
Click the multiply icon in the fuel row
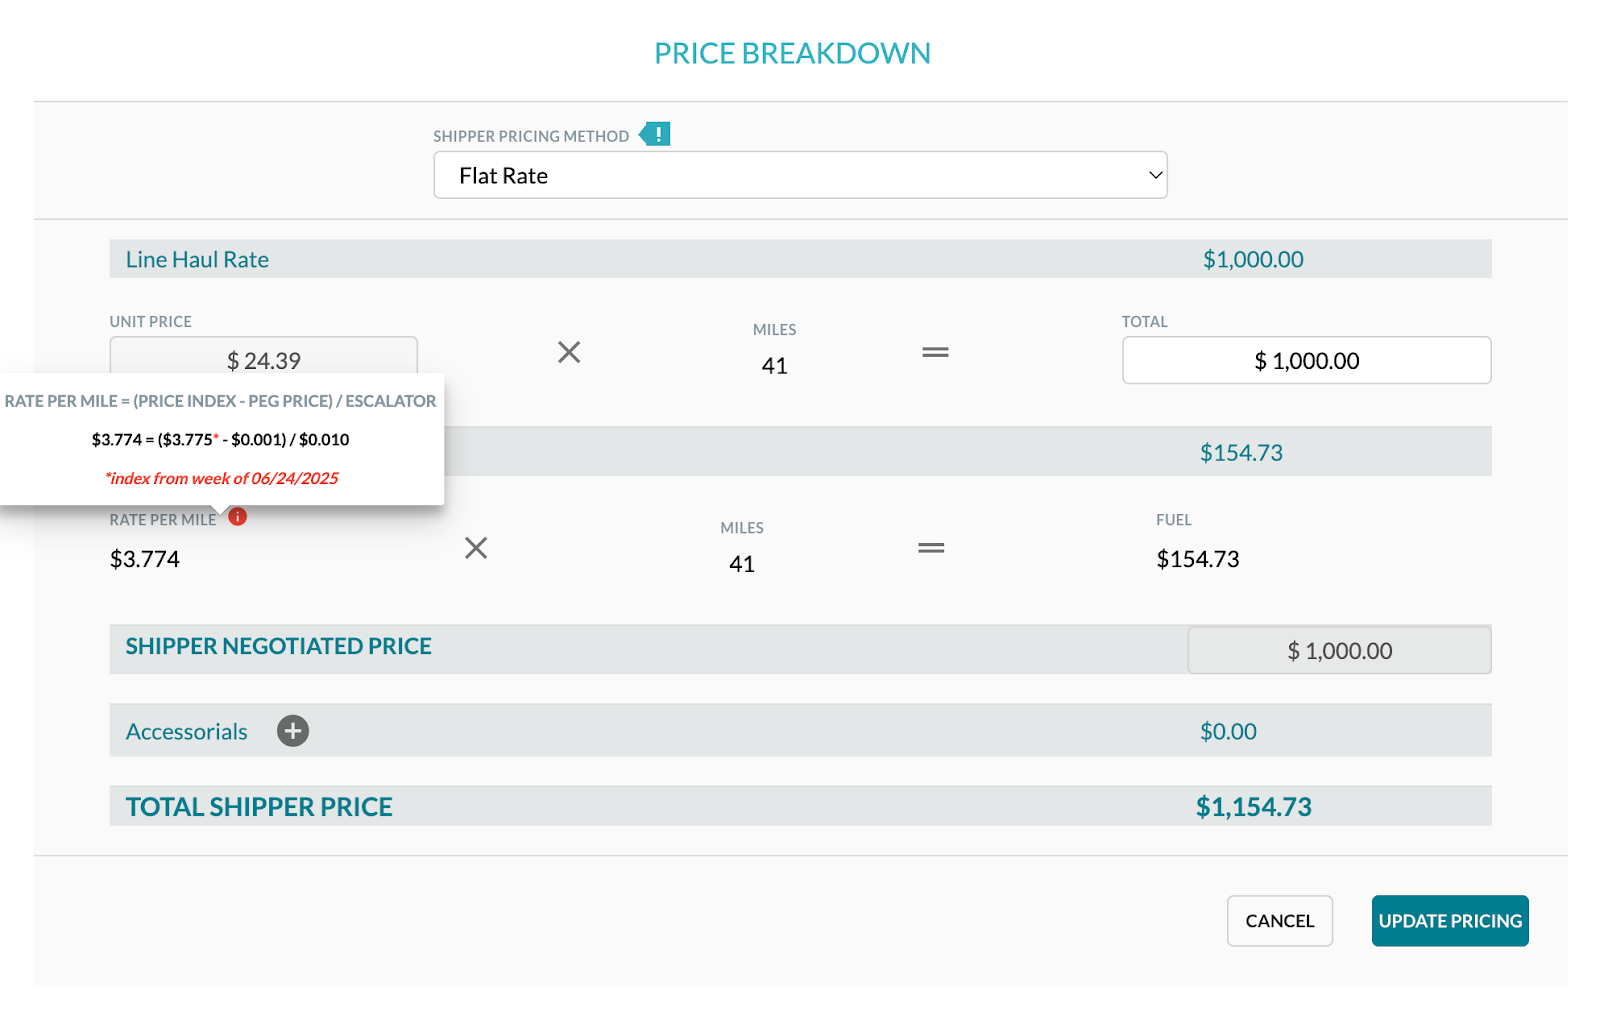click(476, 548)
